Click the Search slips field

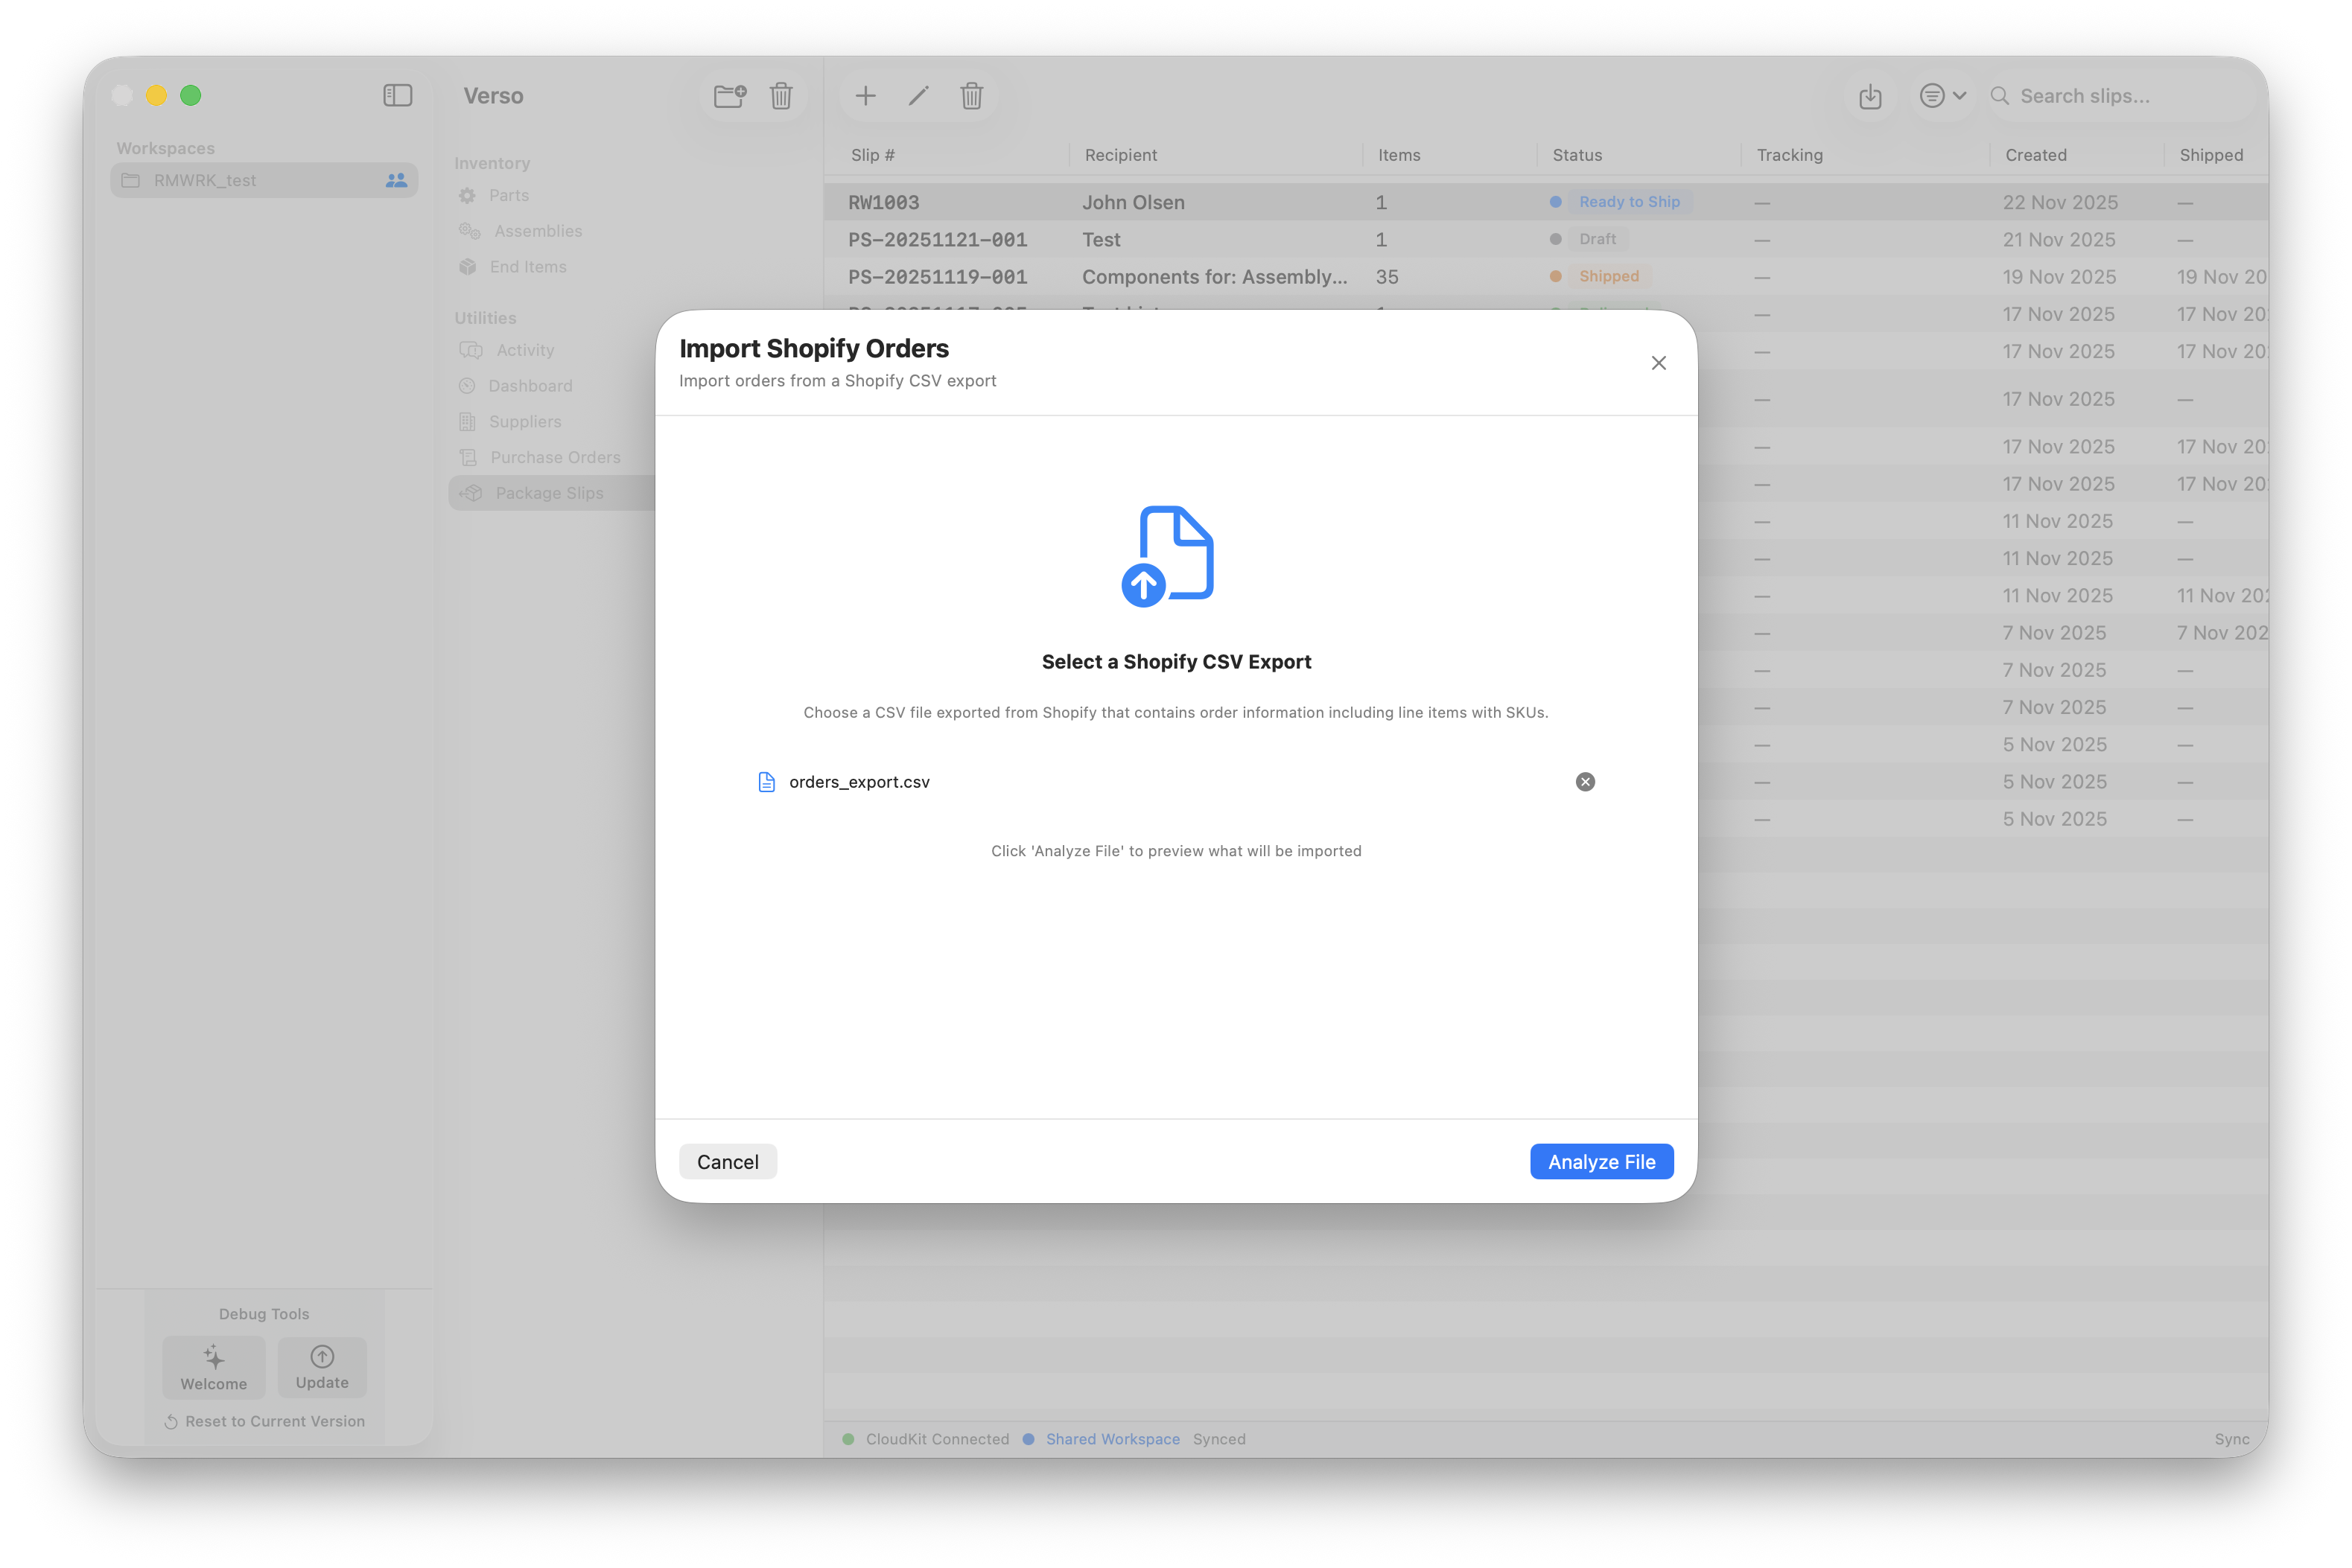click(2110, 96)
